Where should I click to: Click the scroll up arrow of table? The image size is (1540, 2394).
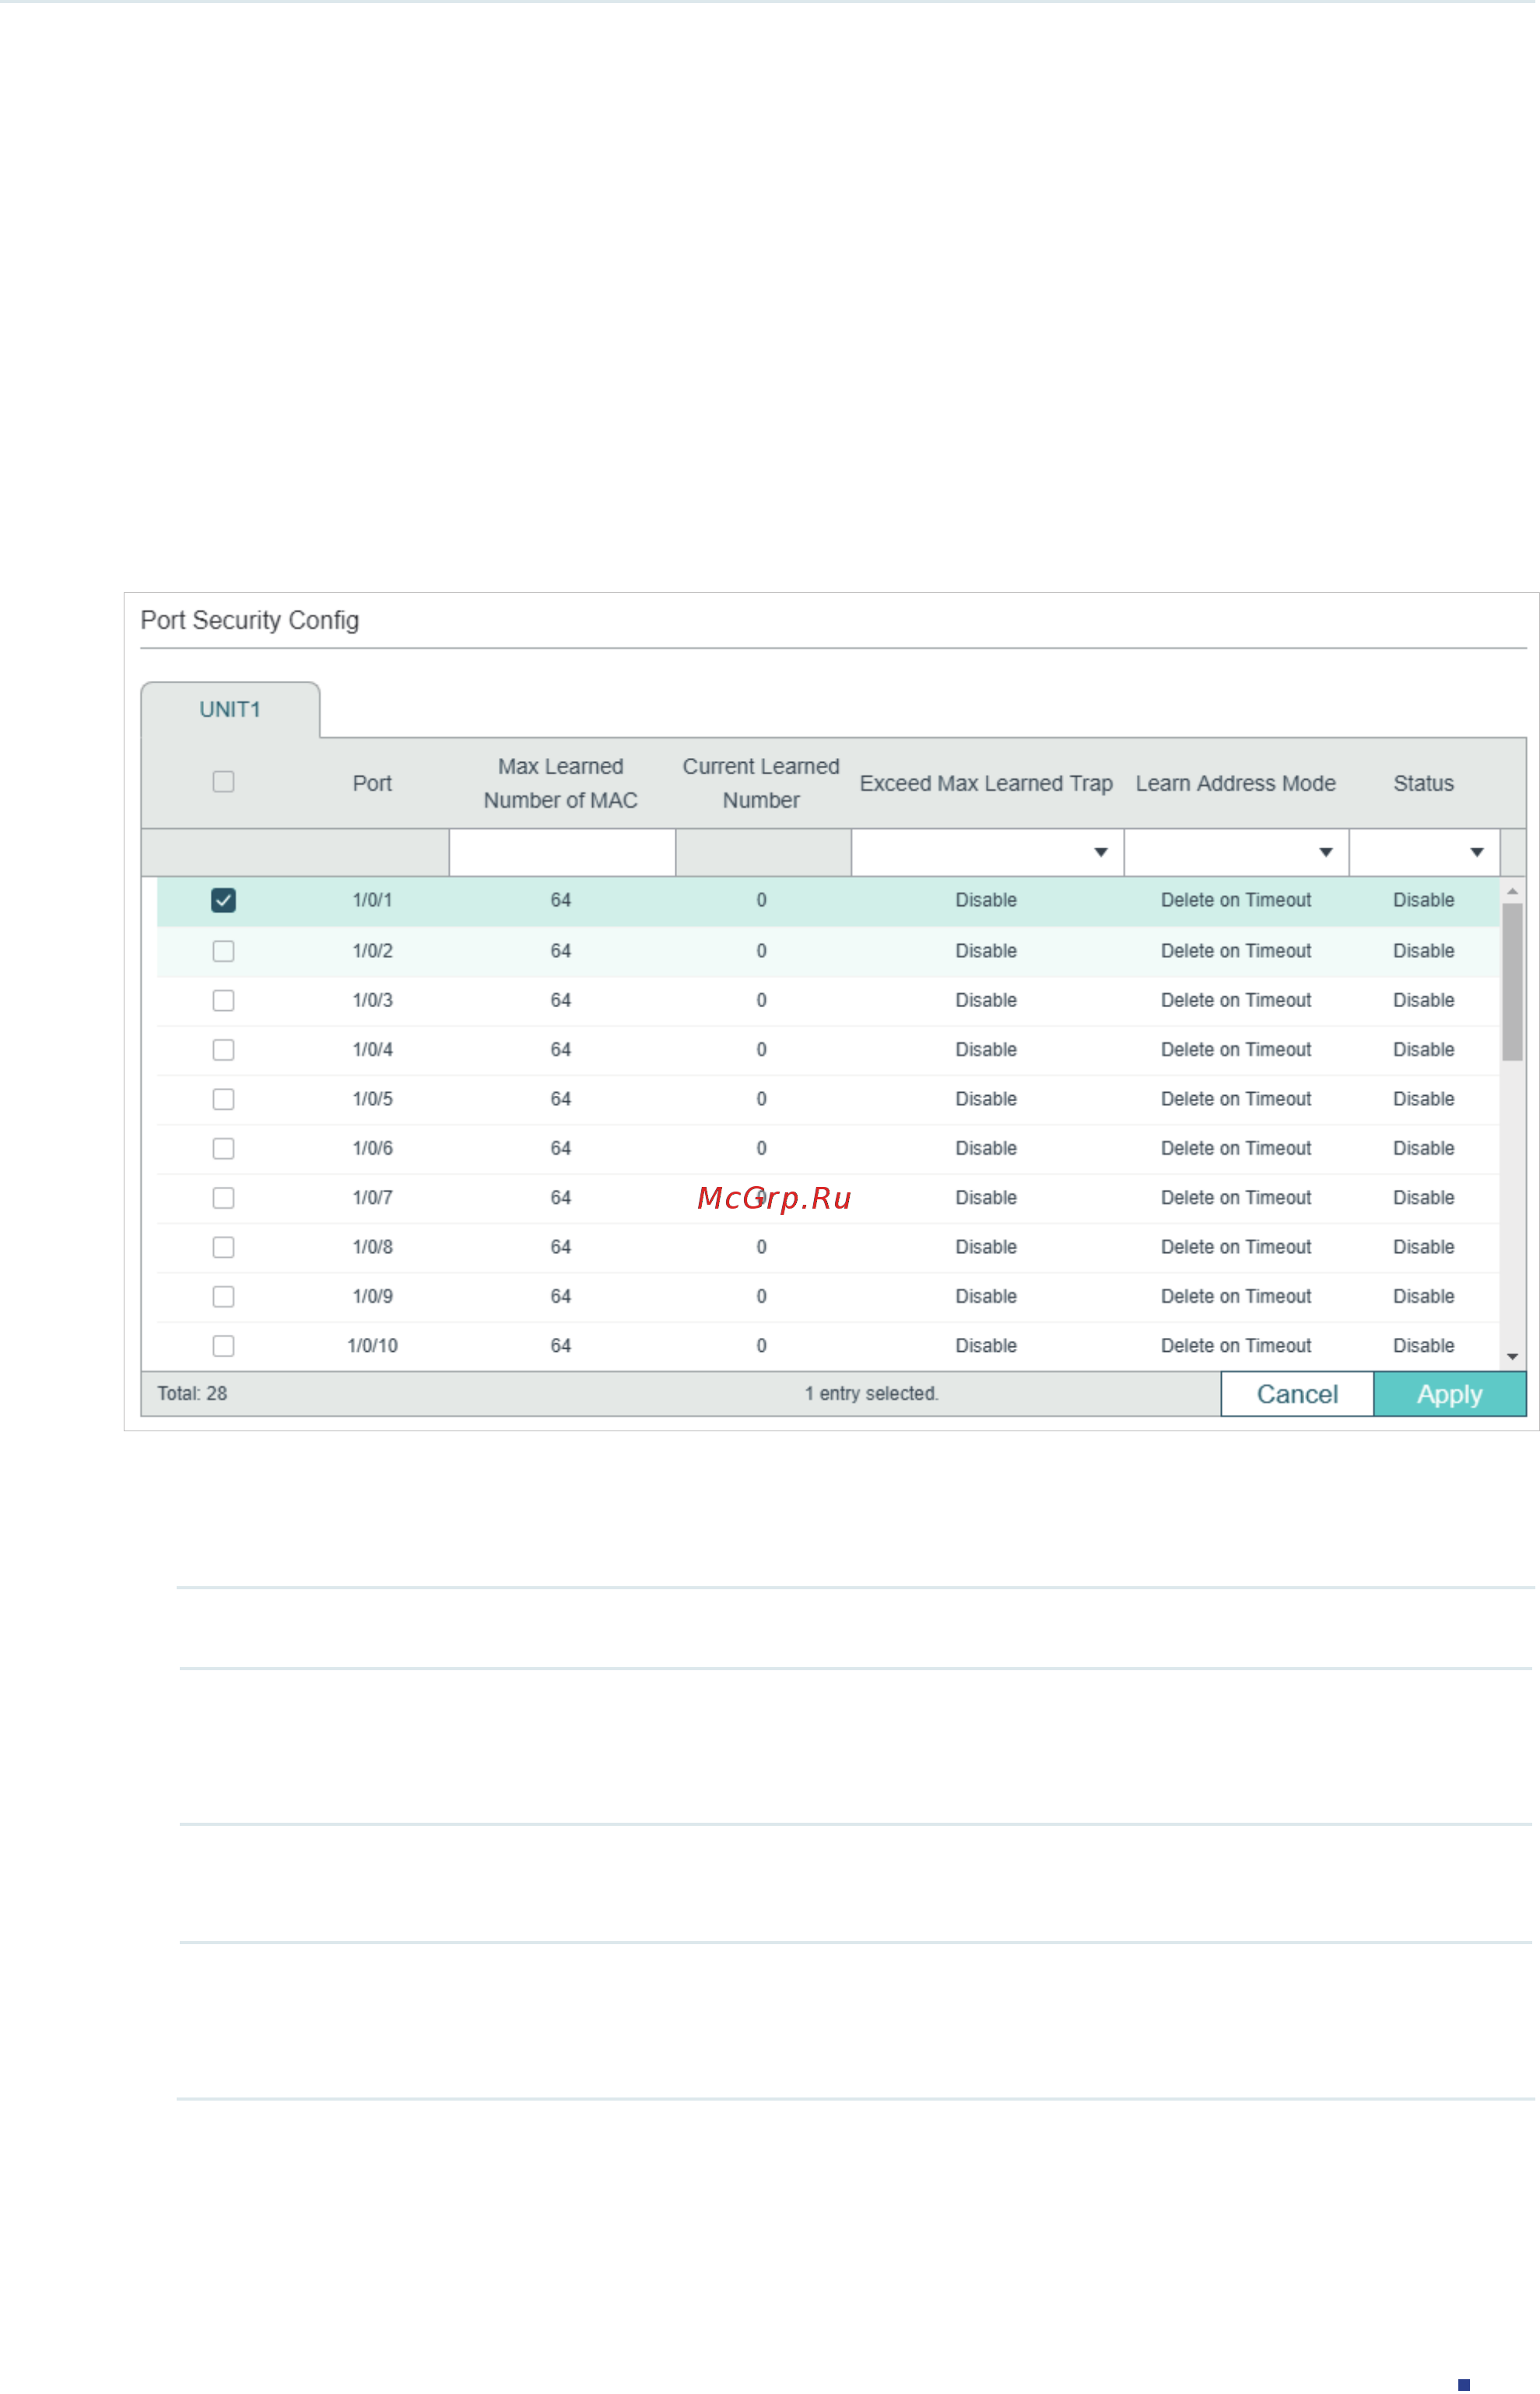1512,890
